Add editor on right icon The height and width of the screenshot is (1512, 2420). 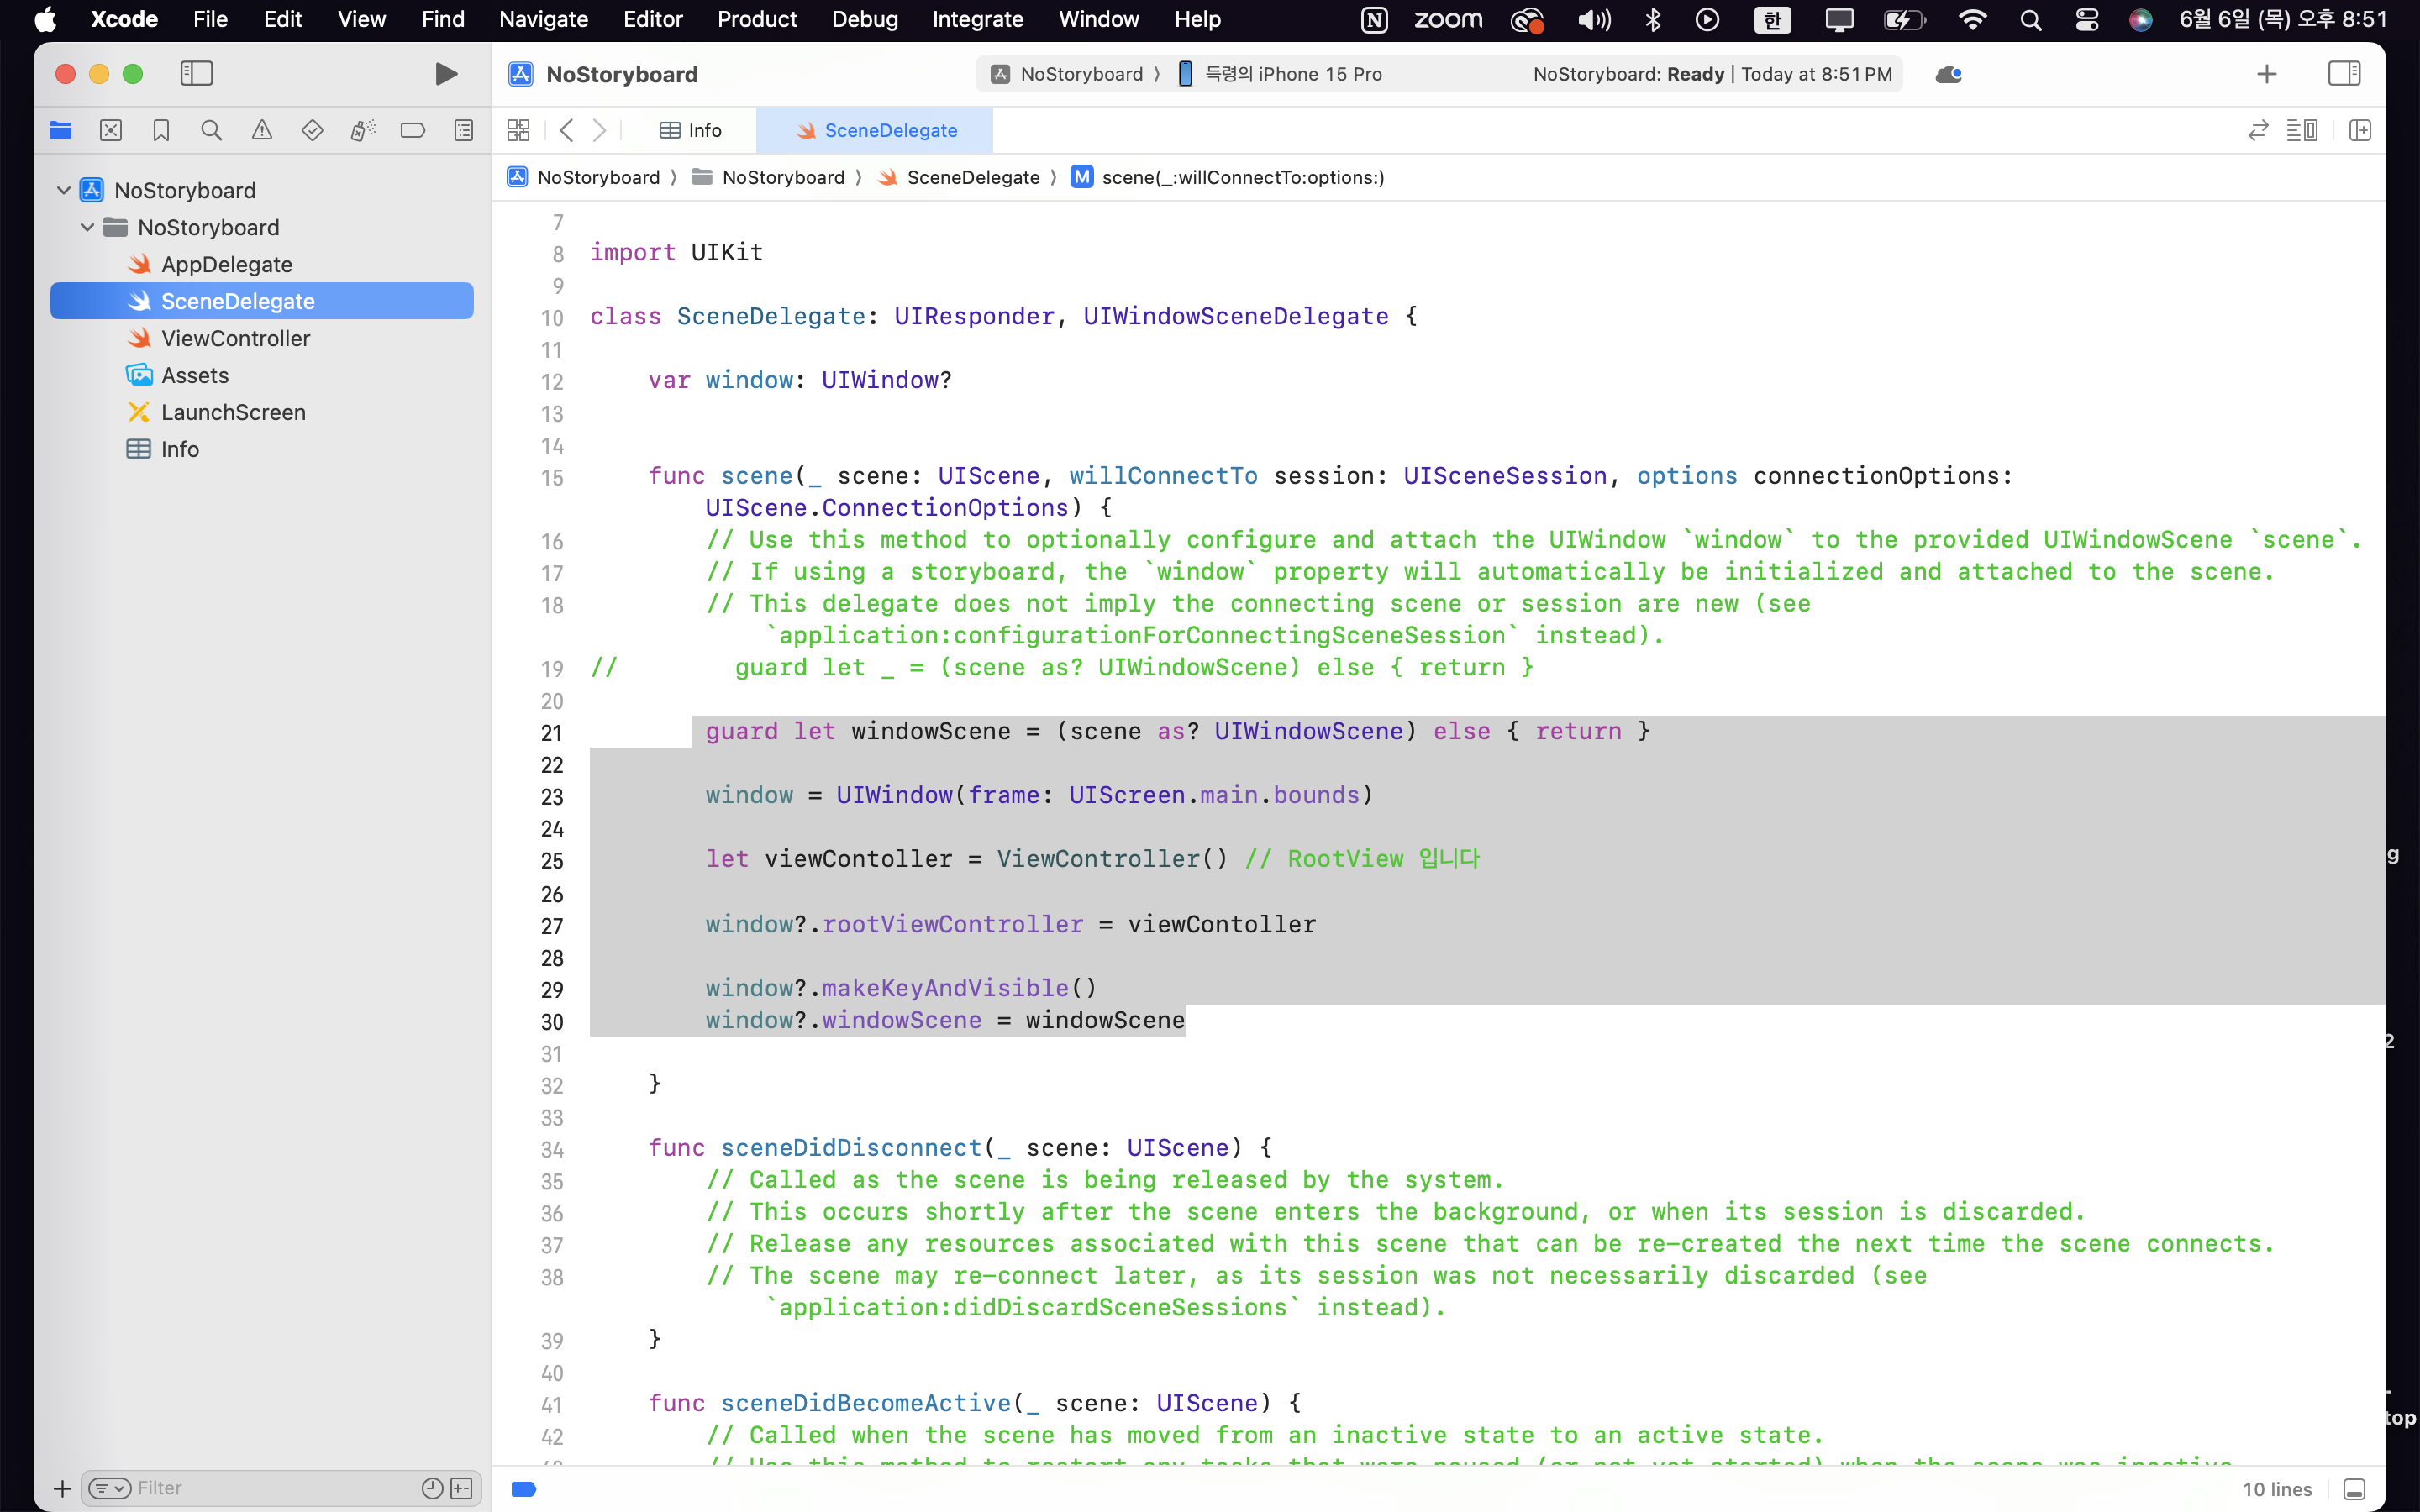[2360, 130]
